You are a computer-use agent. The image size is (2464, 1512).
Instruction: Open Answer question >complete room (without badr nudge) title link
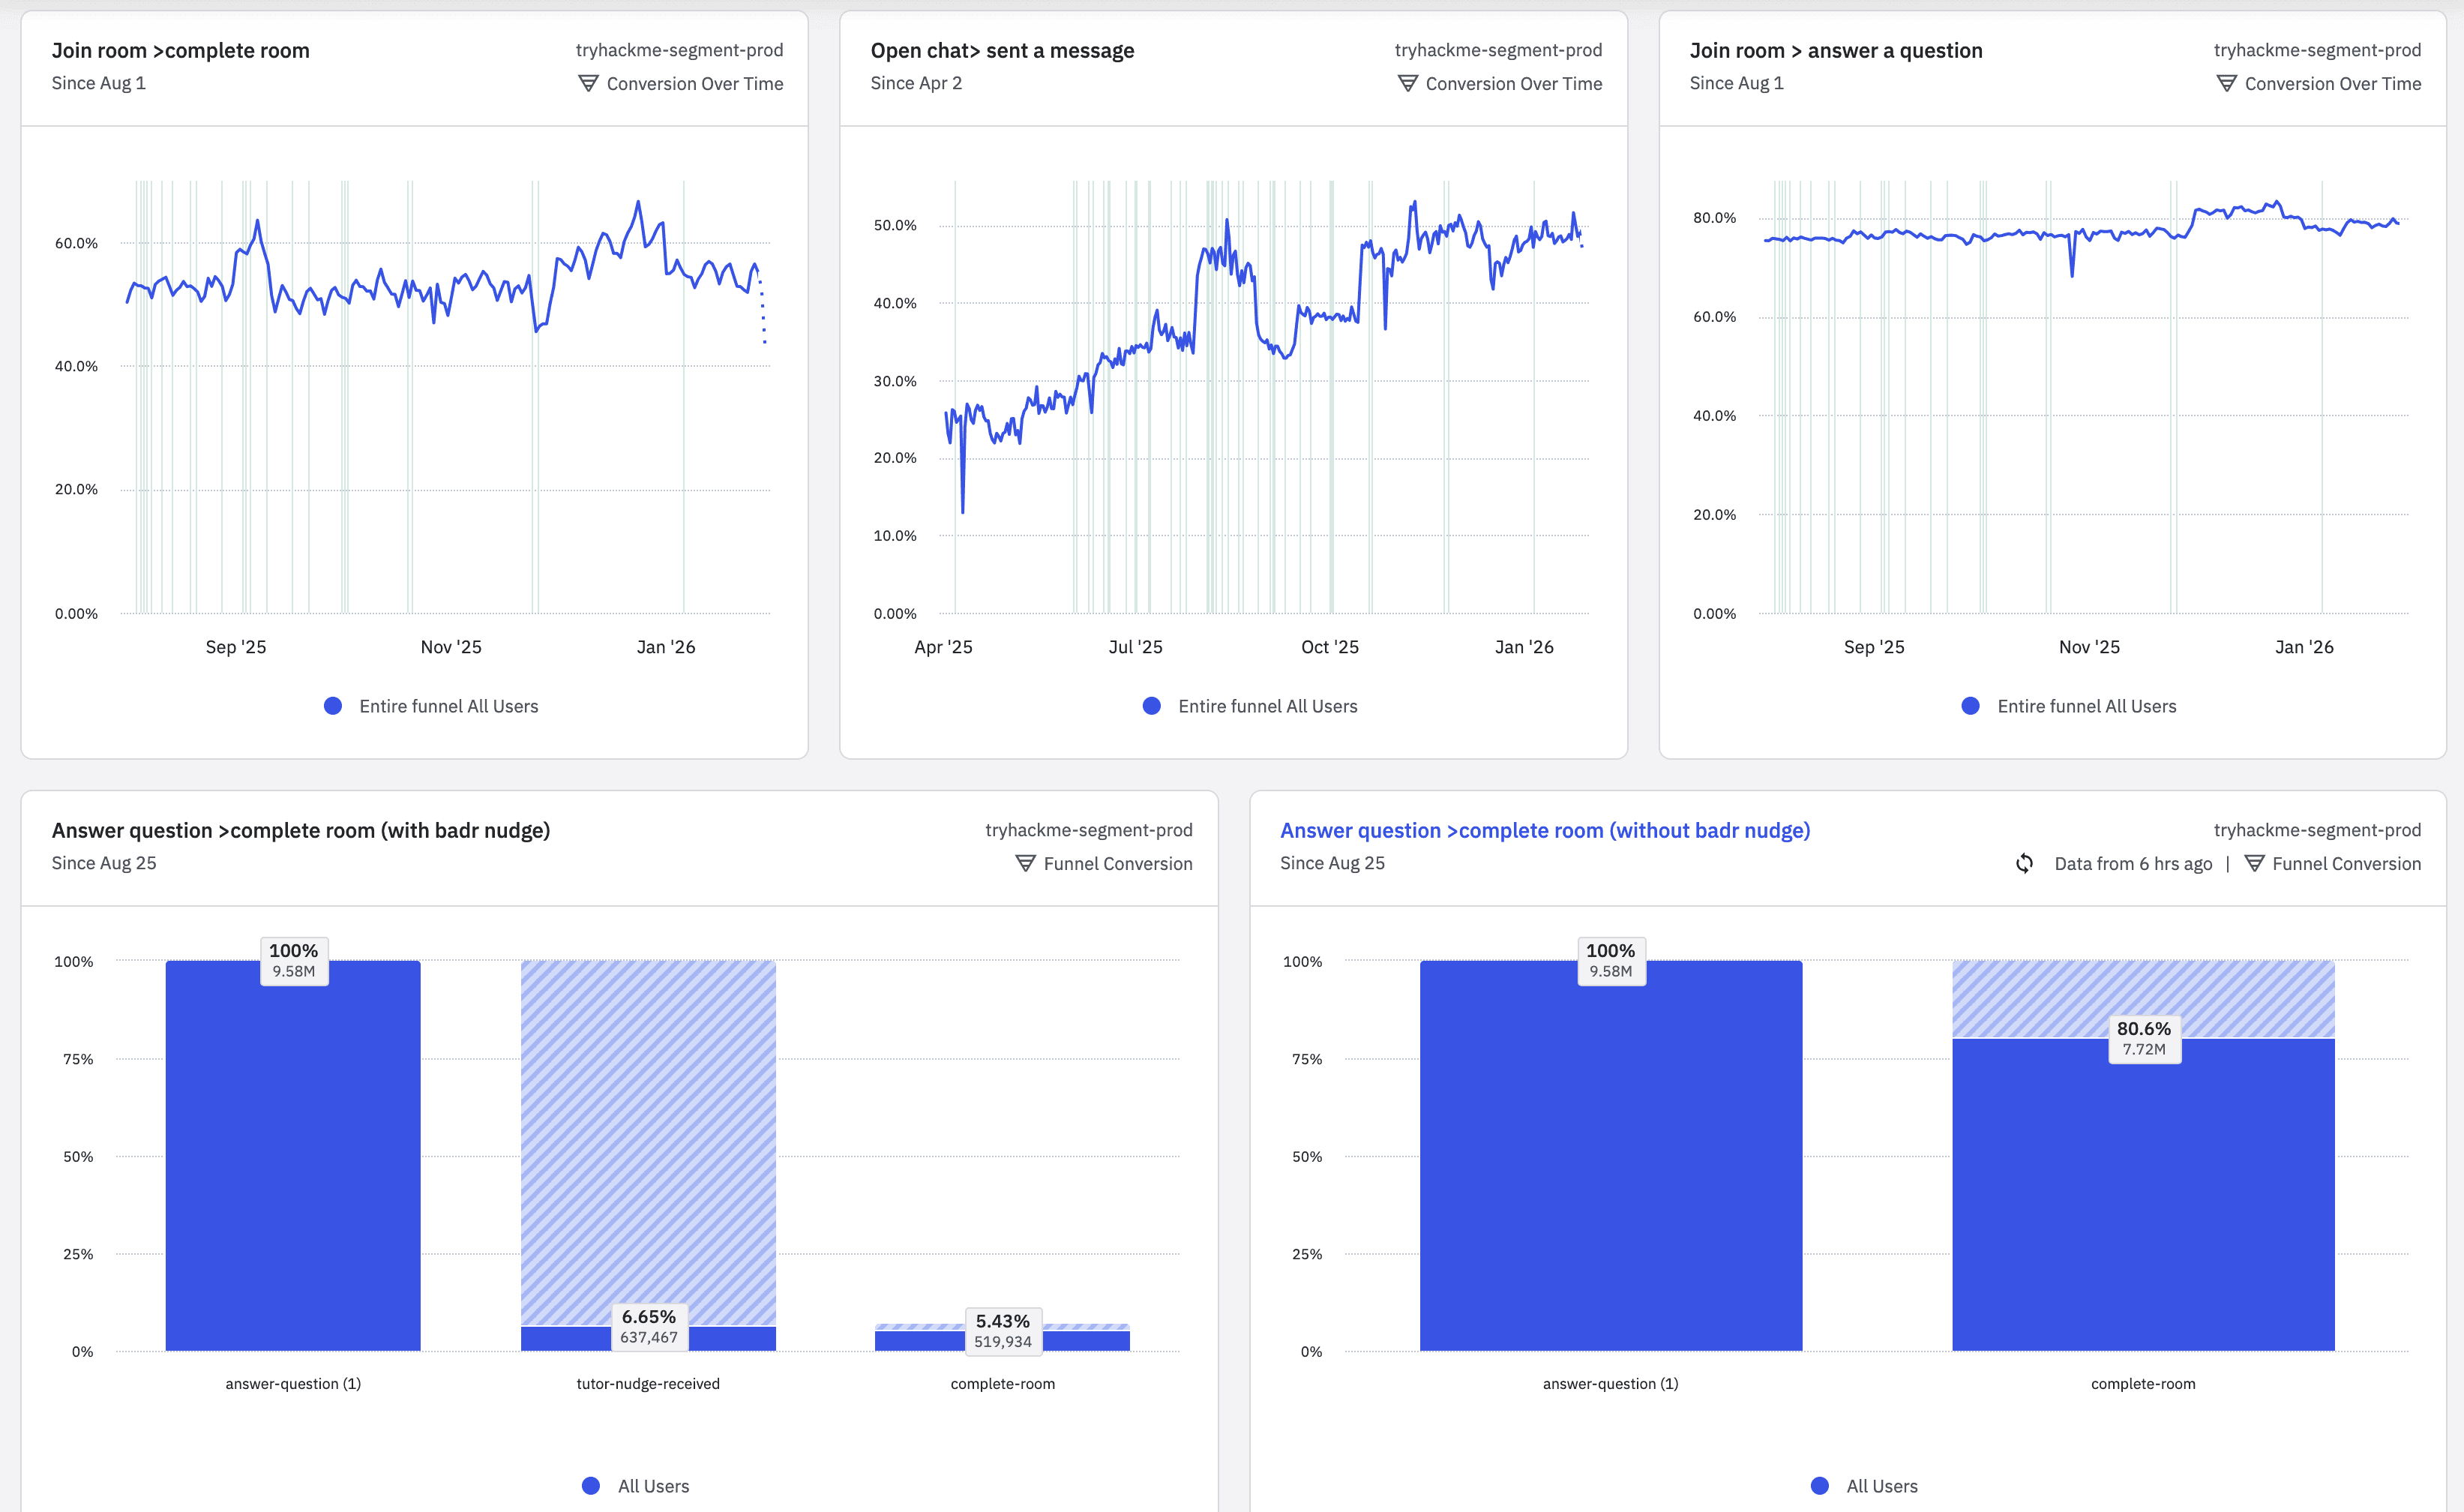click(x=1544, y=830)
